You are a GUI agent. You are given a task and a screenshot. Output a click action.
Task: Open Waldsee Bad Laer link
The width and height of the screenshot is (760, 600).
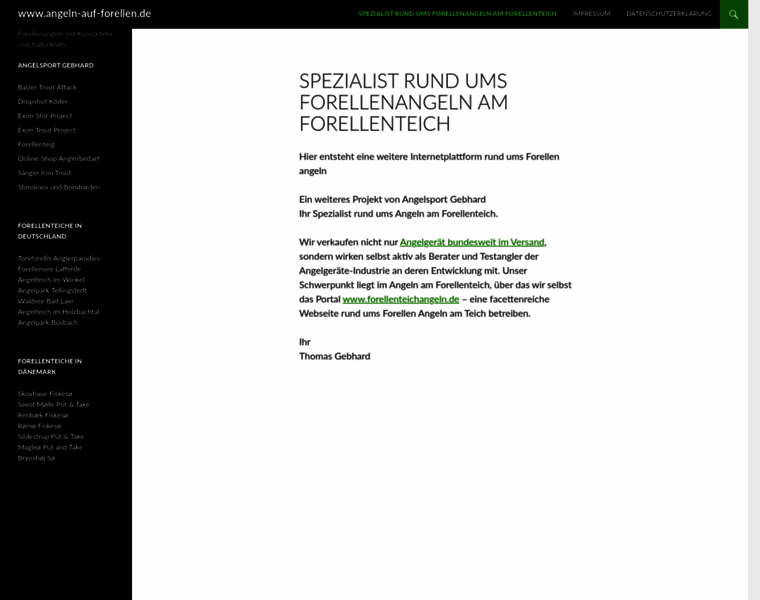pos(46,301)
